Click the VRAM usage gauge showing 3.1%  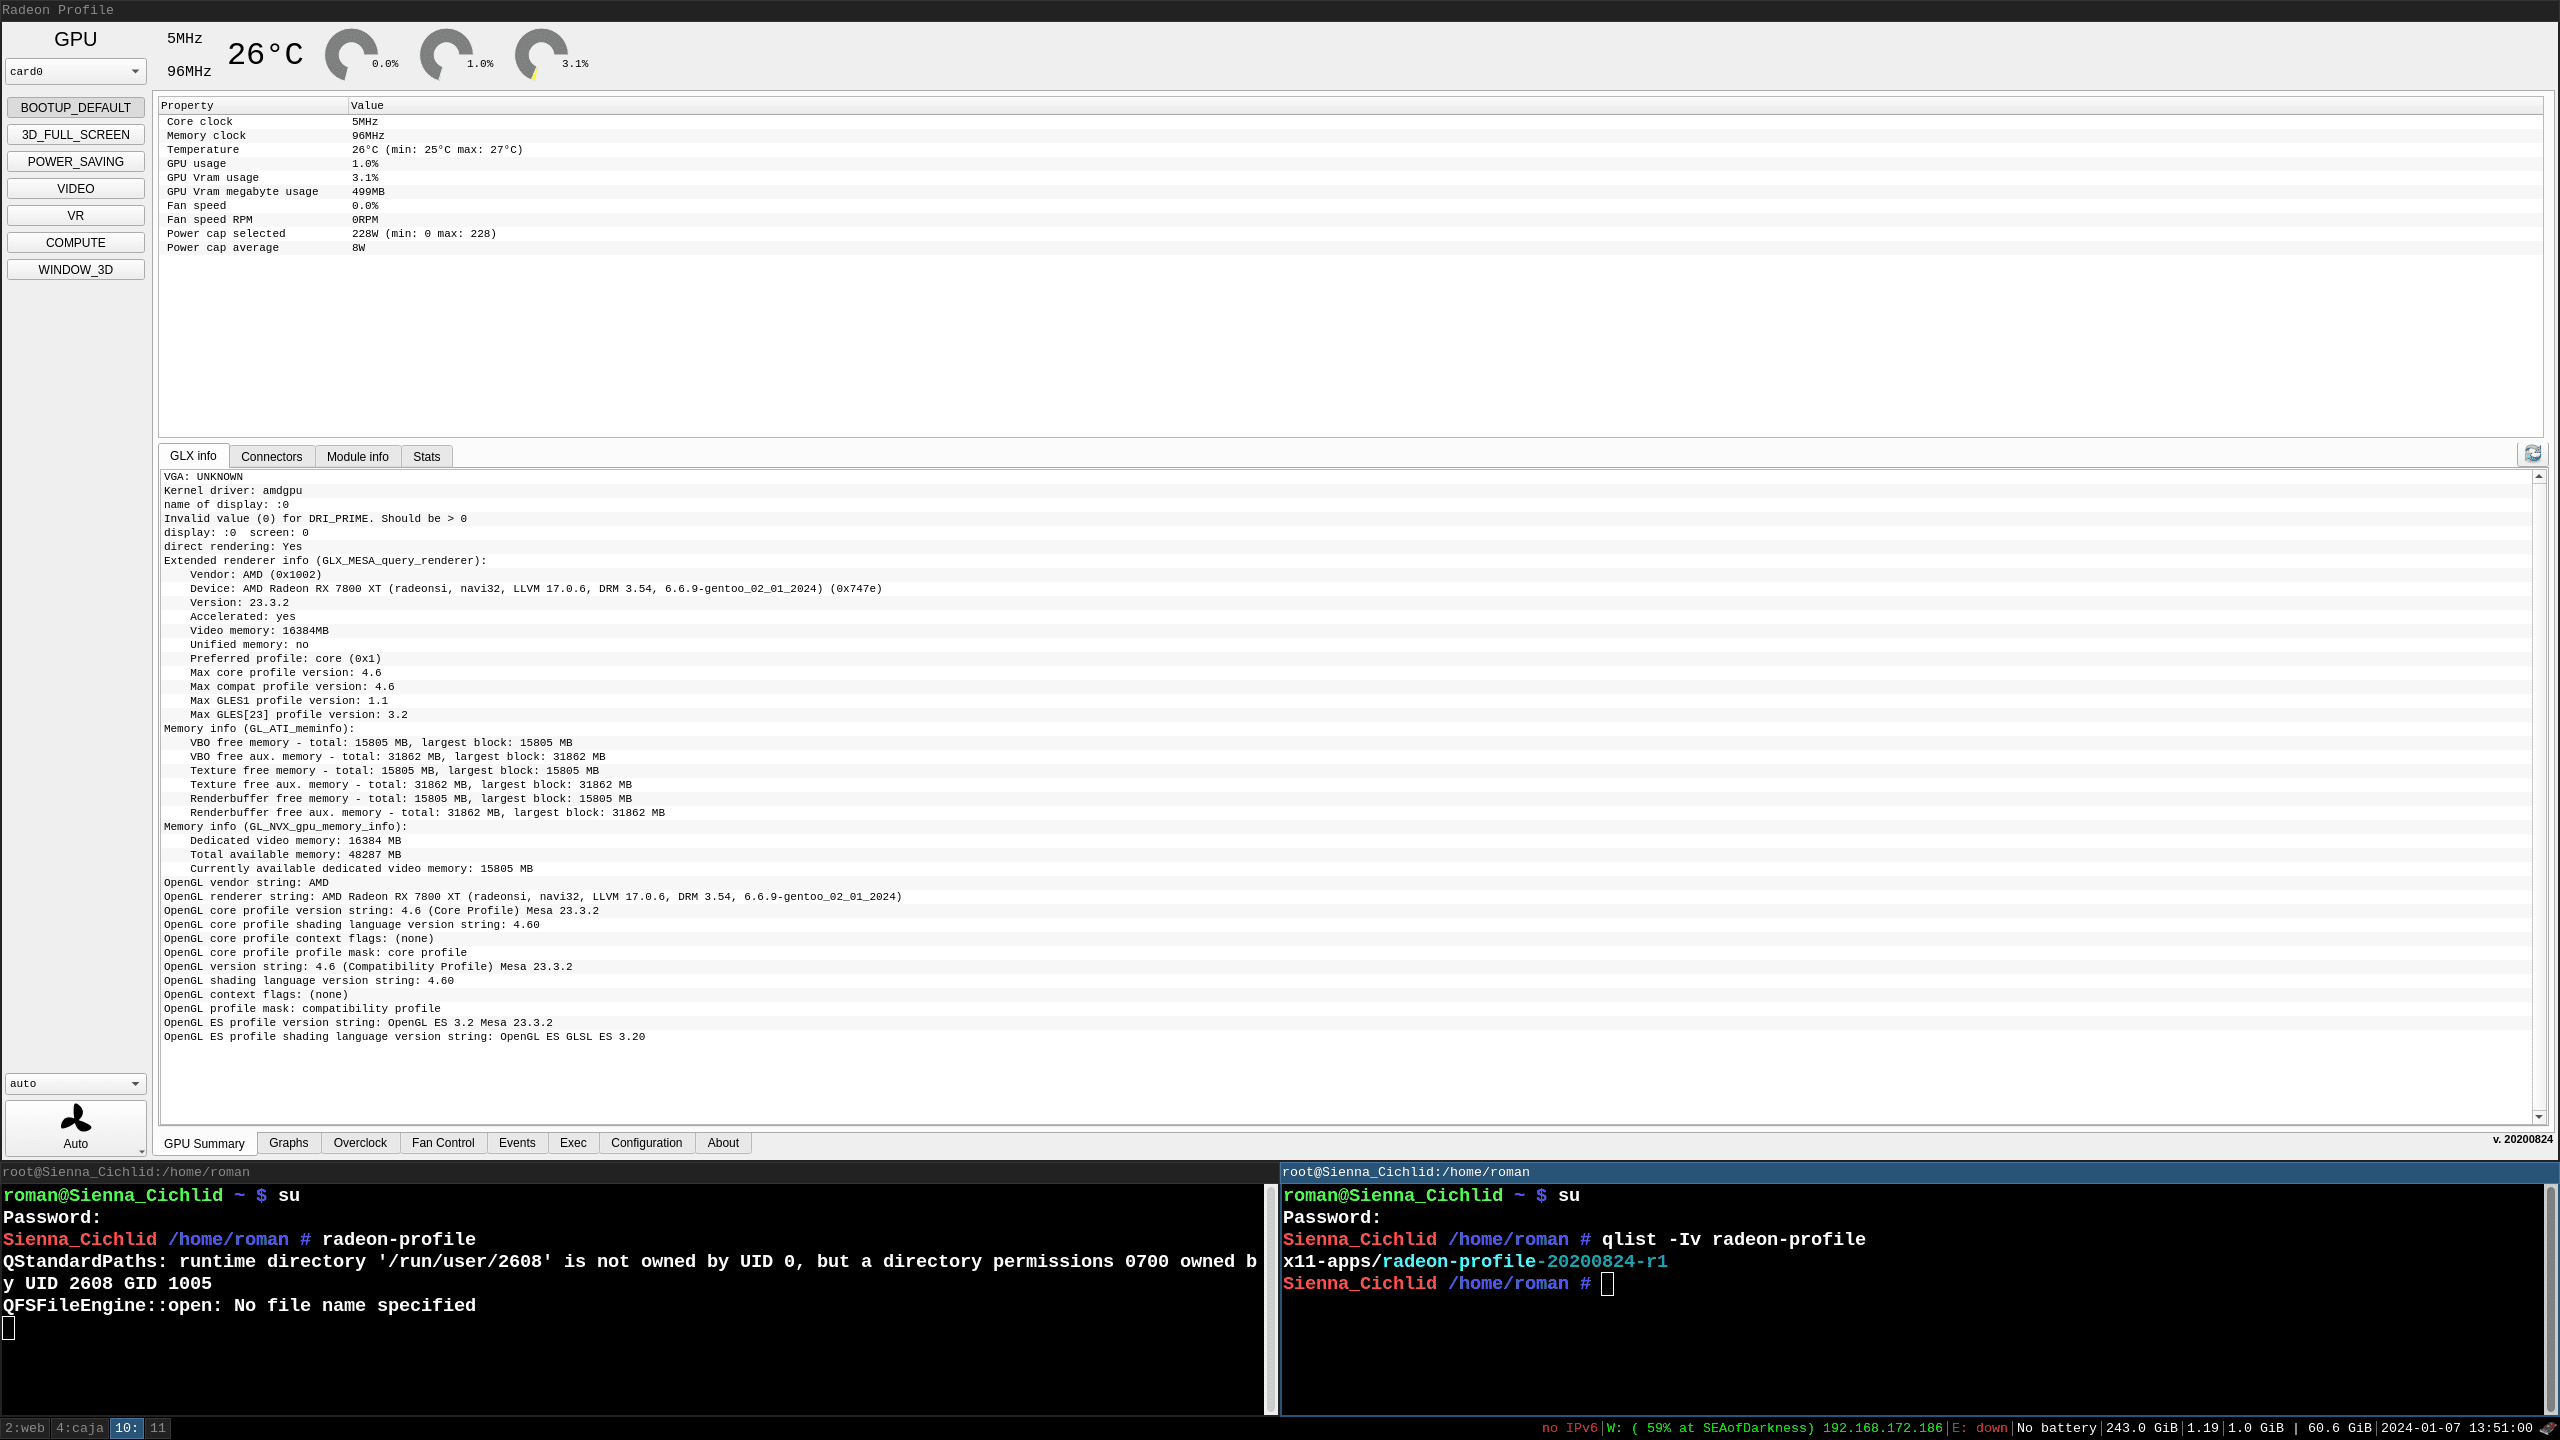[x=542, y=55]
